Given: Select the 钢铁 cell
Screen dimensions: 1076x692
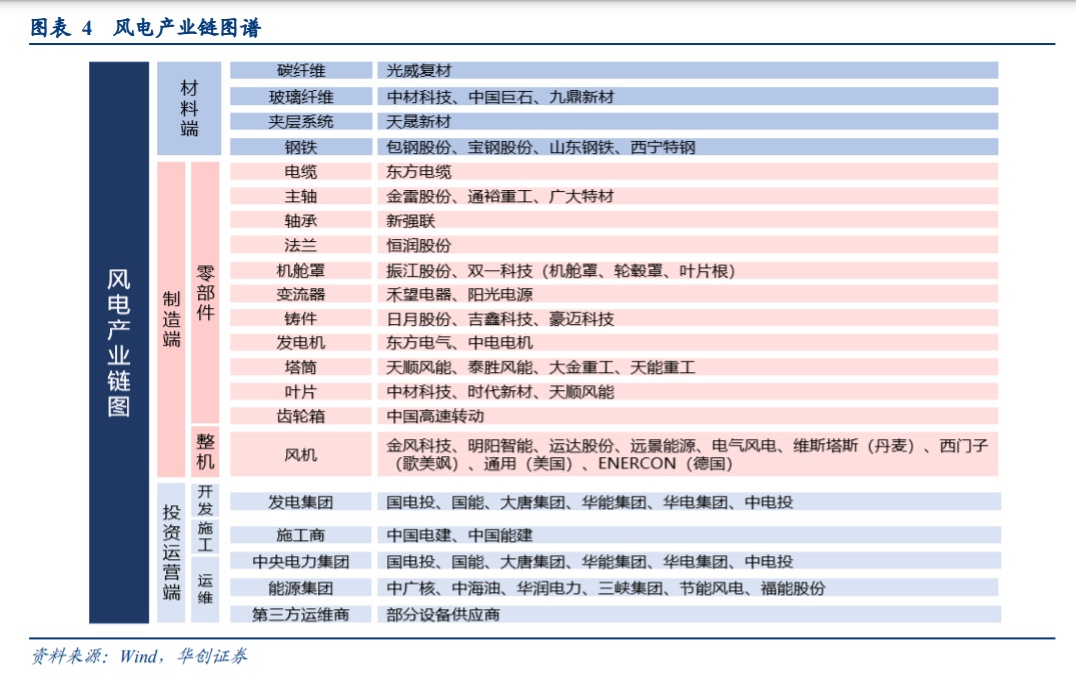Looking at the screenshot, I should click(x=301, y=147).
